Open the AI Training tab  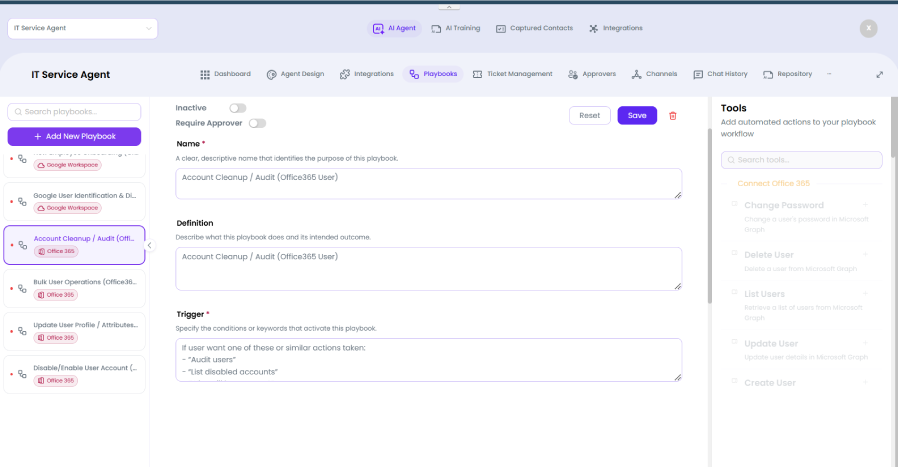tap(456, 28)
